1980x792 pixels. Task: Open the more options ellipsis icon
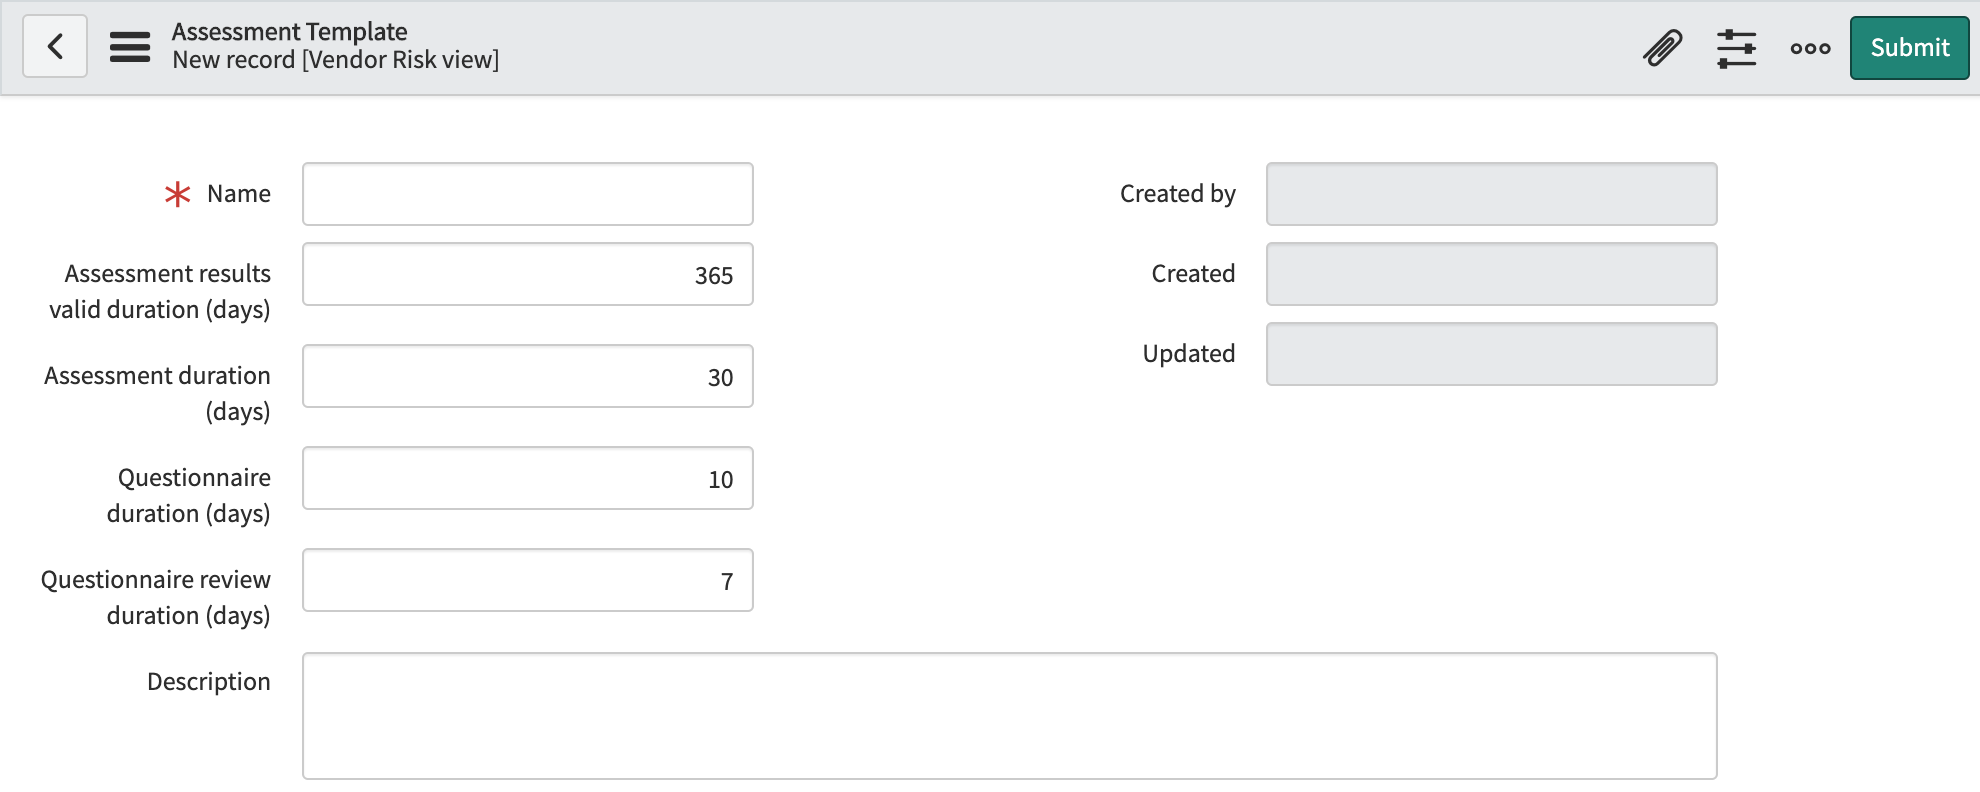click(1810, 48)
